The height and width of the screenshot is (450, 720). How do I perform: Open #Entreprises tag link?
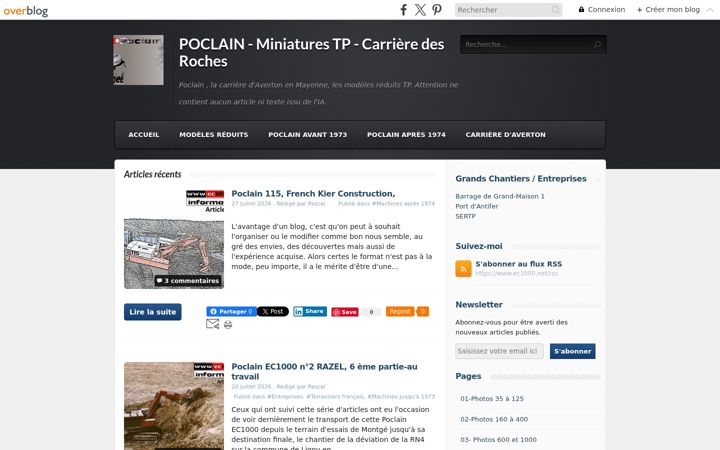point(285,396)
